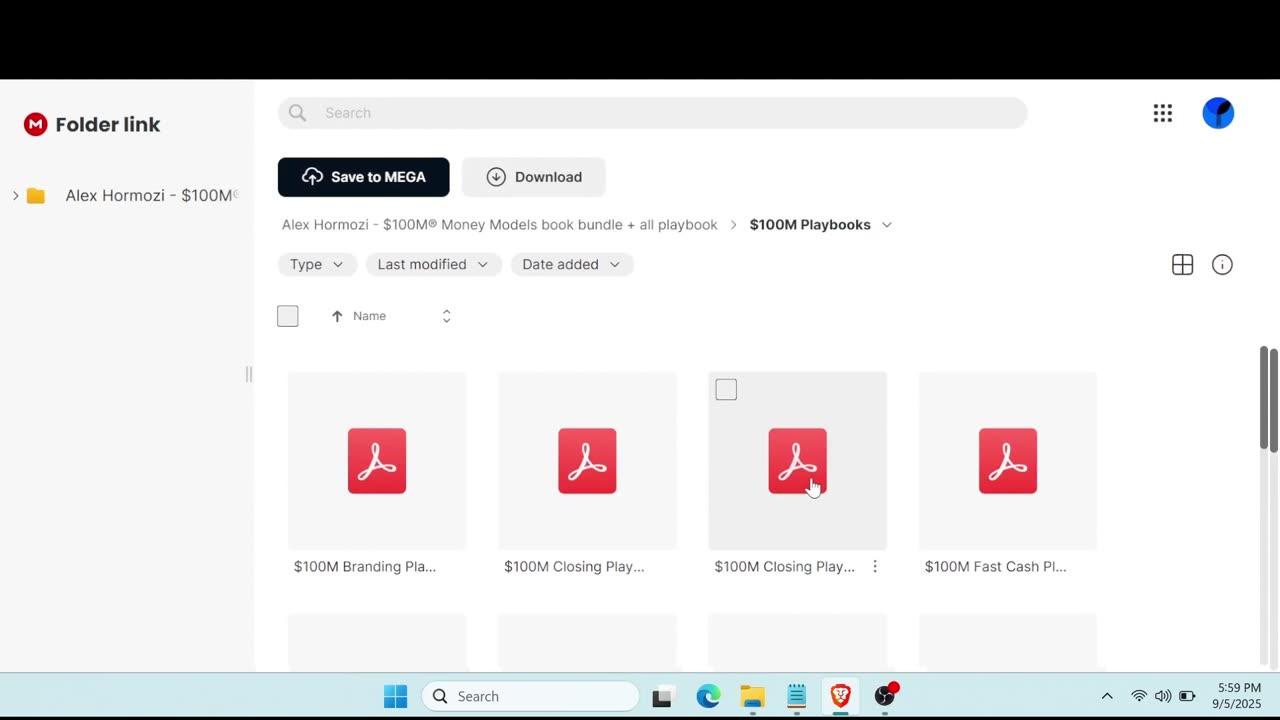The width and height of the screenshot is (1280, 720).
Task: Go to parent Alex Hormozi bundle breadcrumb
Action: pyautogui.click(x=500, y=225)
